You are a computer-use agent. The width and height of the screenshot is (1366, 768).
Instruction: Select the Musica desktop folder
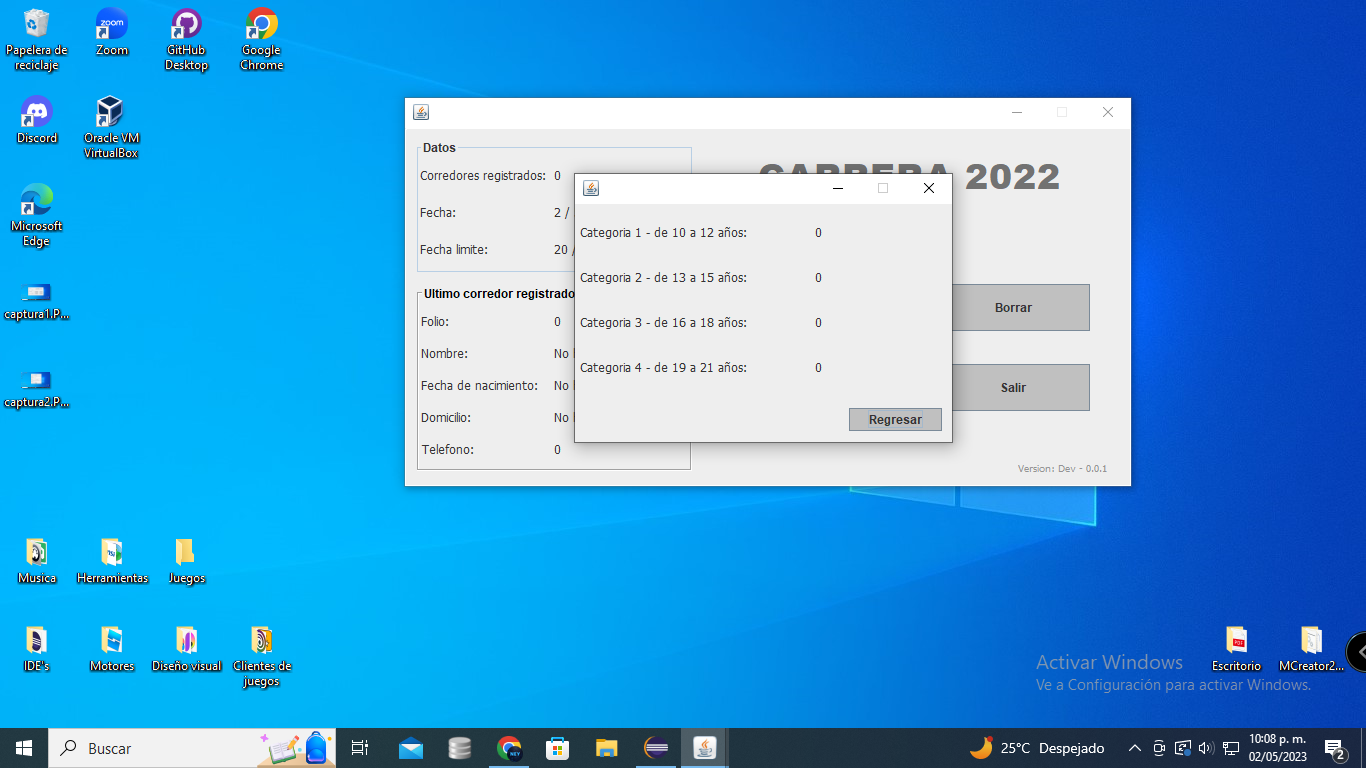[x=37, y=561]
